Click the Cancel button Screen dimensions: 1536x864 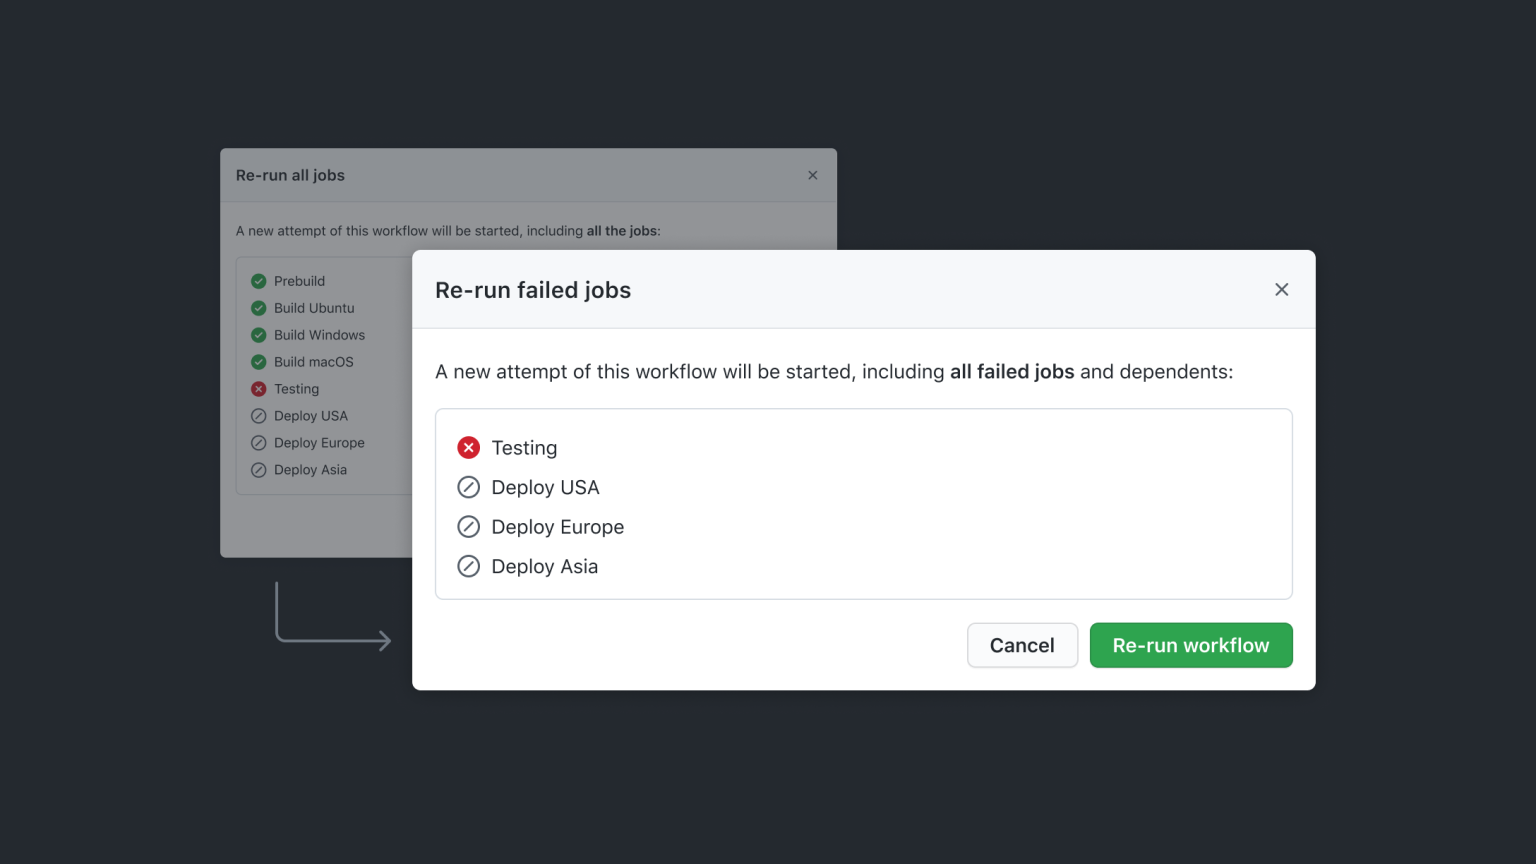(1022, 645)
